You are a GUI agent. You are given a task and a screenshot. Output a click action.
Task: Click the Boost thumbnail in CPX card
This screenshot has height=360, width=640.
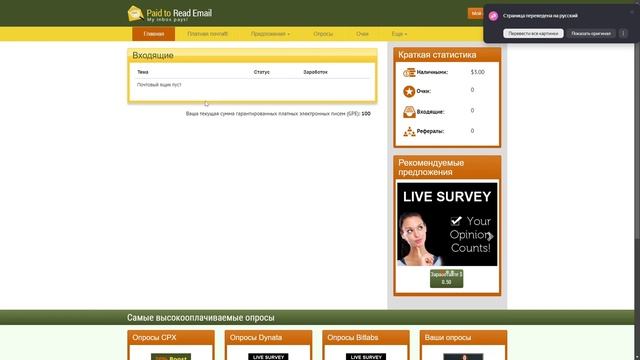click(171, 357)
